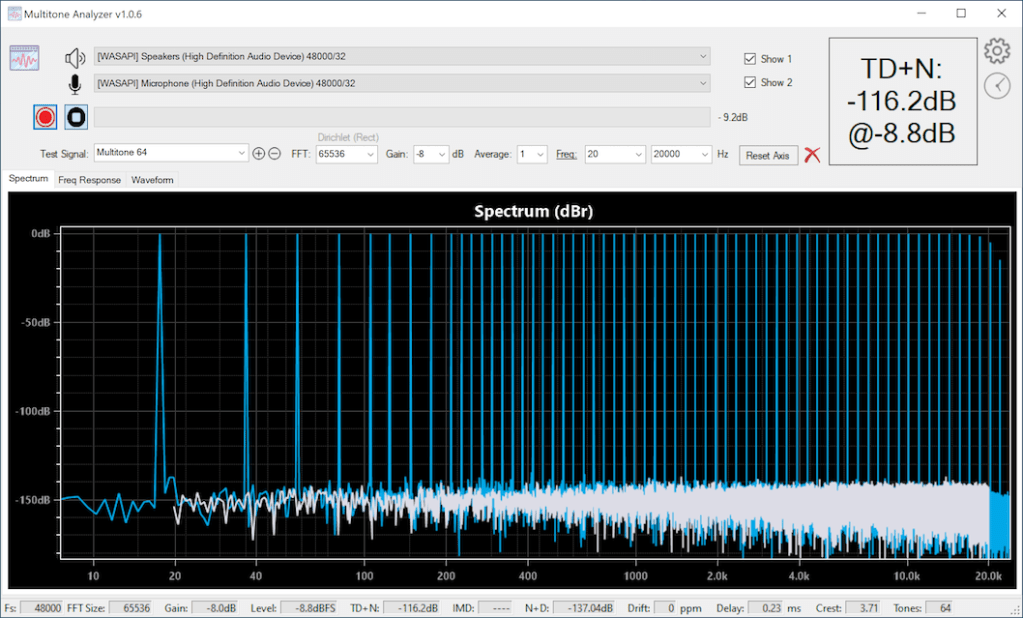Expand the Test Signal Multitone 64 dropdown
Viewport: 1023px width, 618px height.
(171, 154)
